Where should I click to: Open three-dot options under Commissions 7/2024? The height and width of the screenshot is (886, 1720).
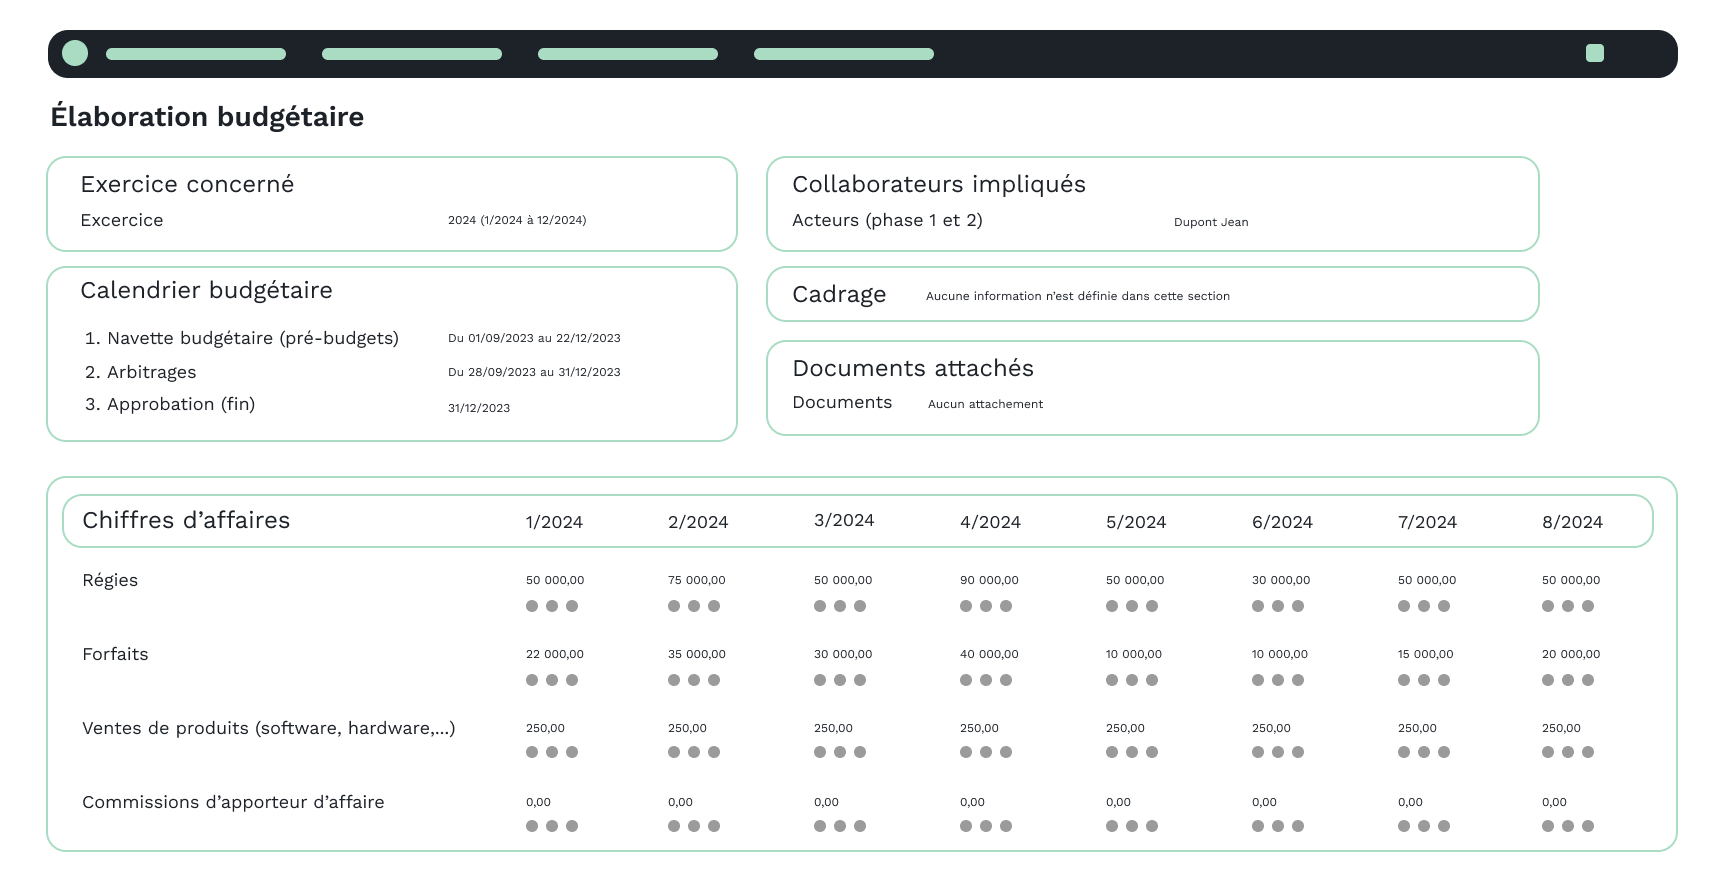1424,826
